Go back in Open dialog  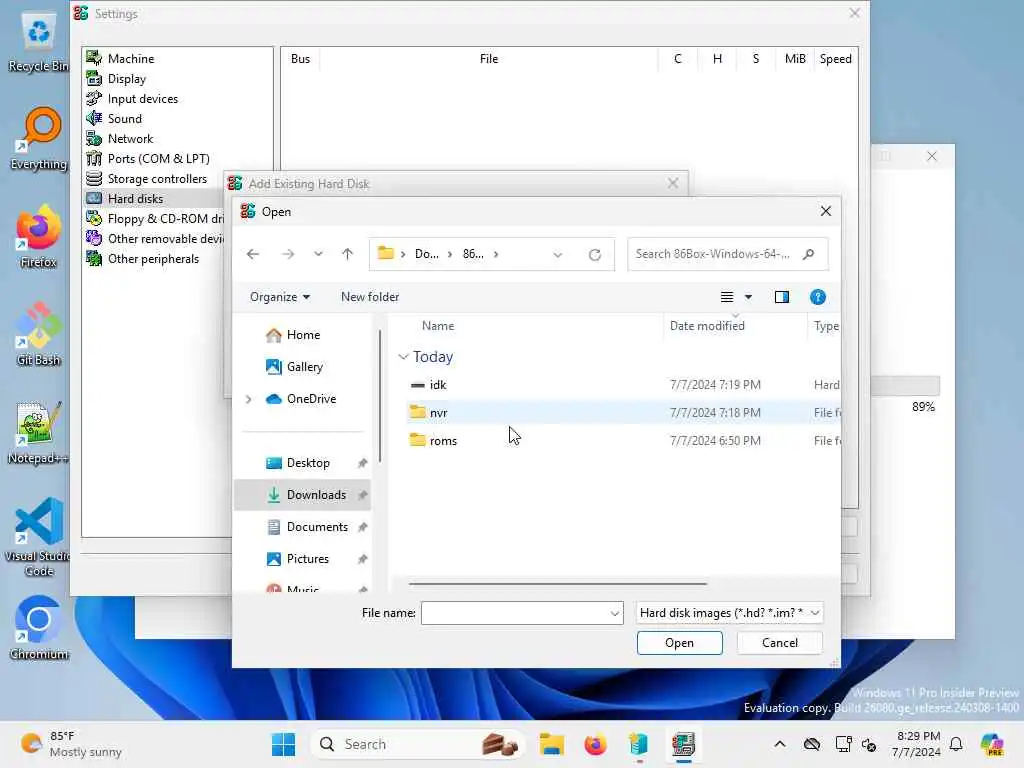click(253, 254)
